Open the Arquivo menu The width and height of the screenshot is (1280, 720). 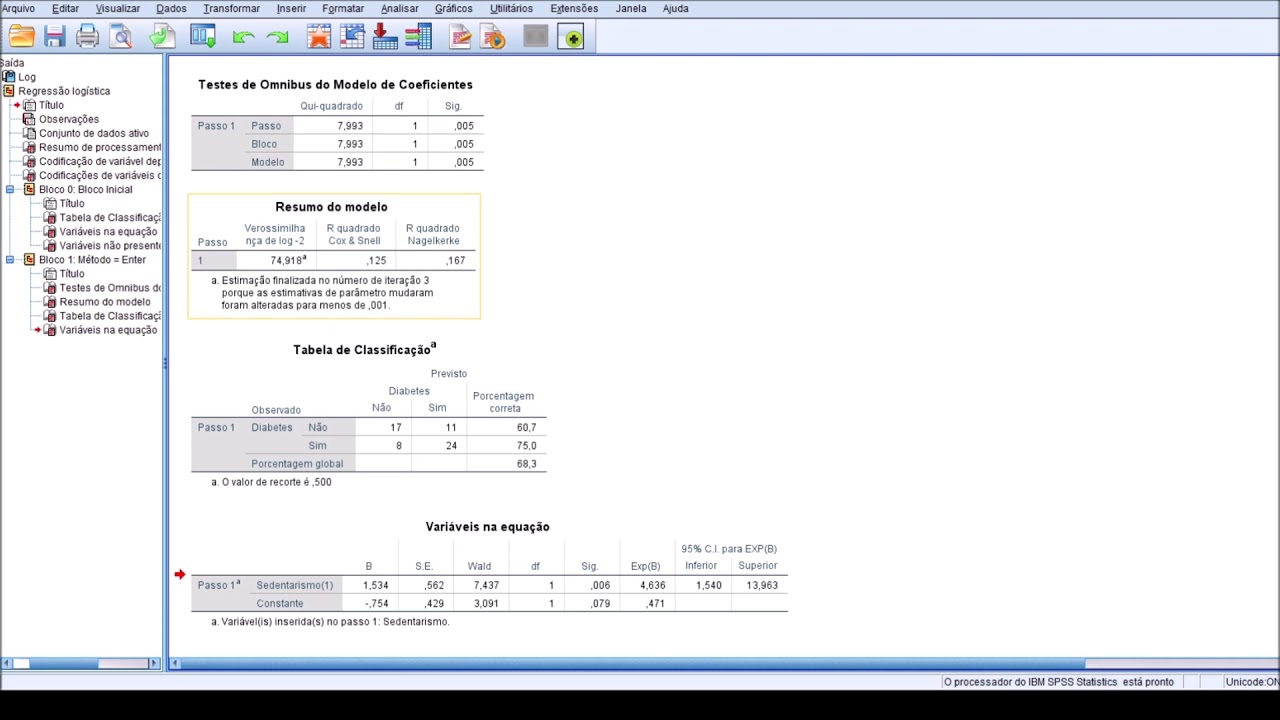click(18, 8)
